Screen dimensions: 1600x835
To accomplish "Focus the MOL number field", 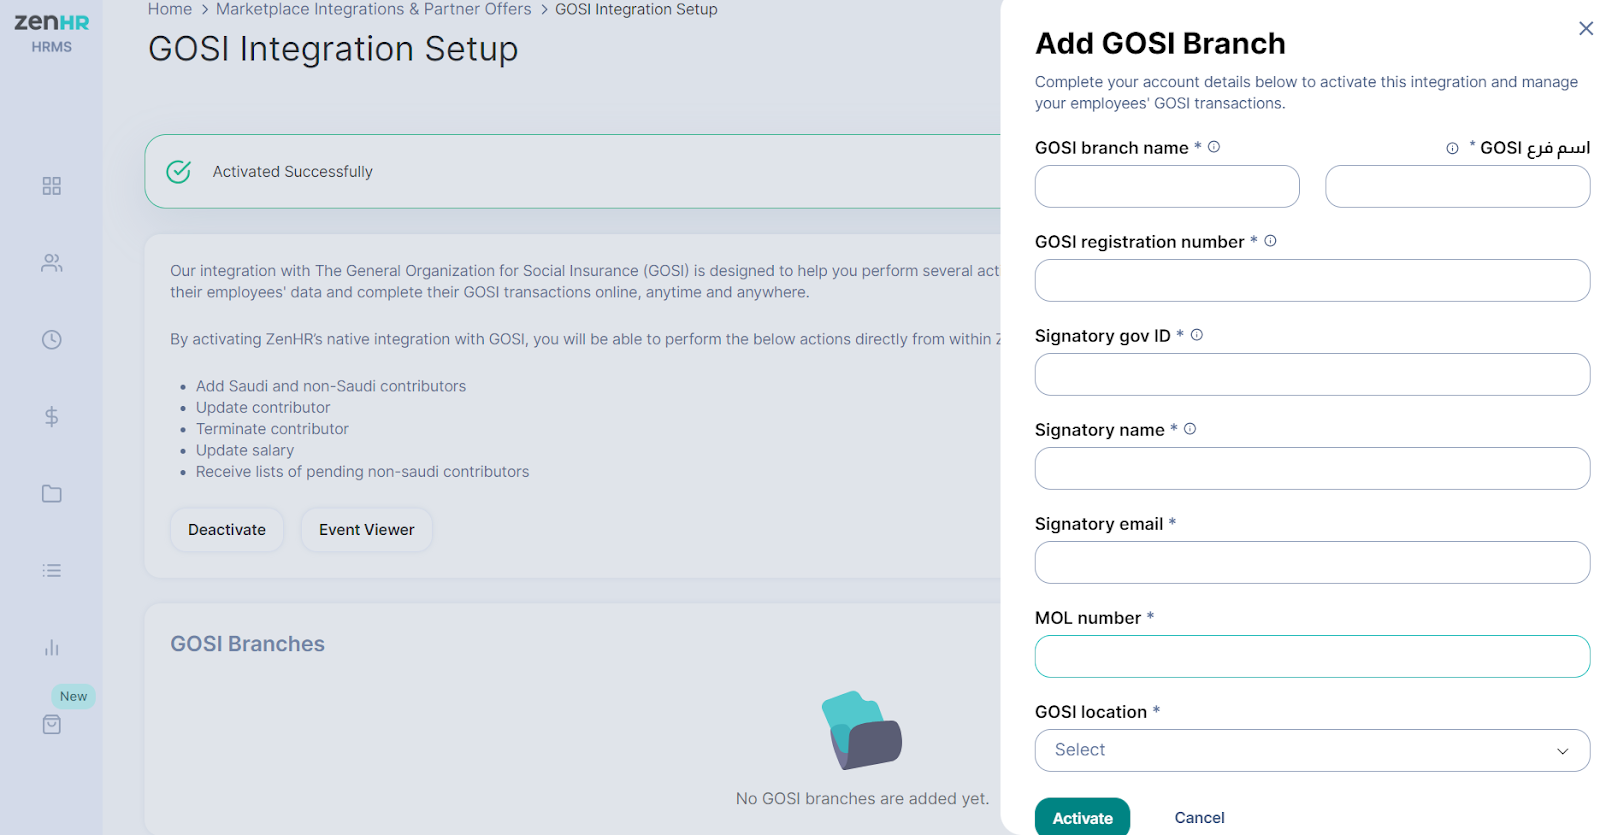I will click(x=1312, y=656).
